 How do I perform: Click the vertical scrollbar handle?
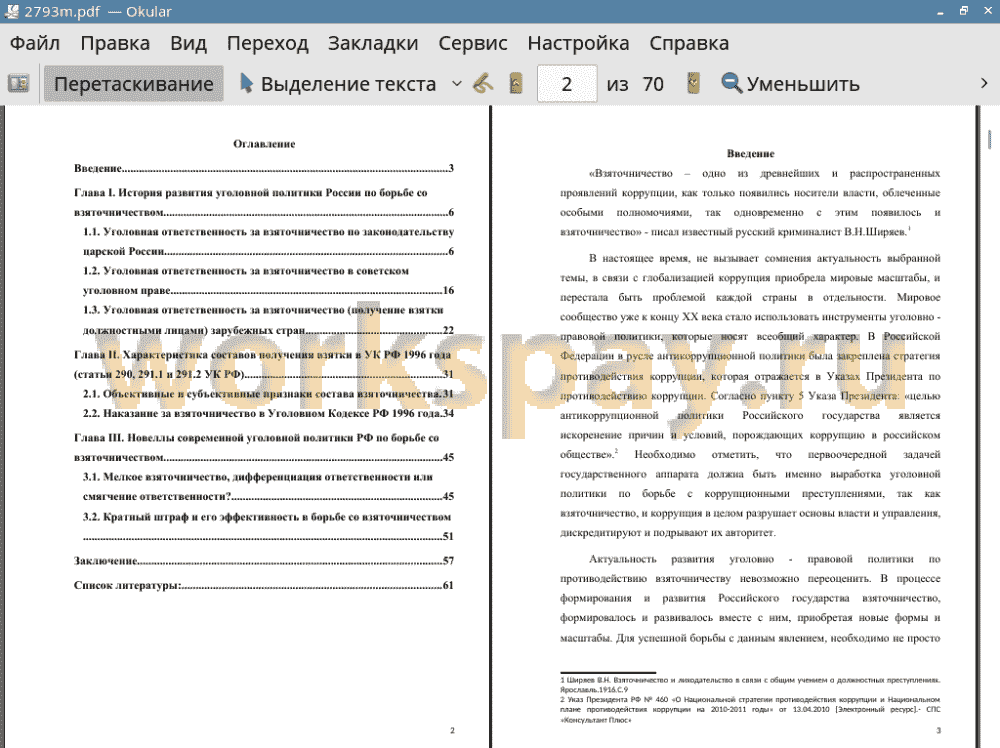pyautogui.click(x=989, y=140)
